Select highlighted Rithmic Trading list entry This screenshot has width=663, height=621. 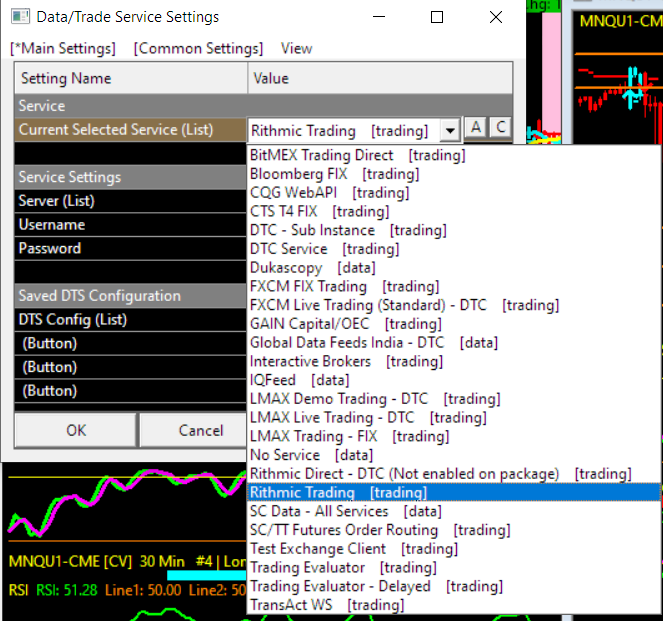tap(453, 492)
